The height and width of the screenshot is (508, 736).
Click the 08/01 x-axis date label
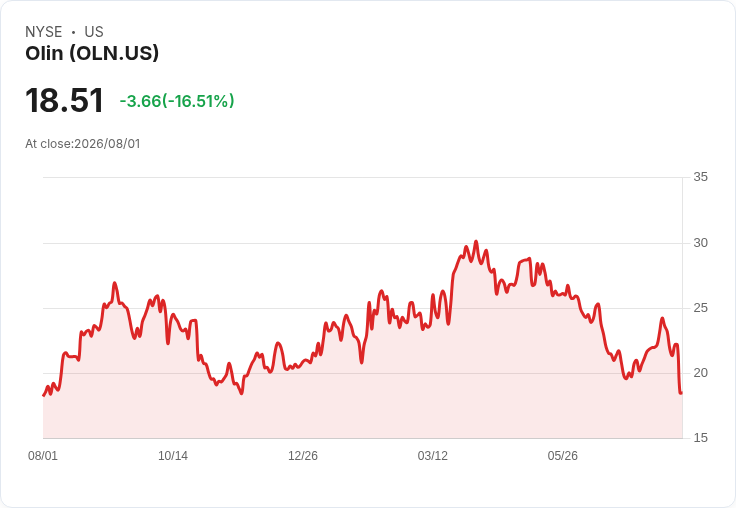tap(43, 455)
